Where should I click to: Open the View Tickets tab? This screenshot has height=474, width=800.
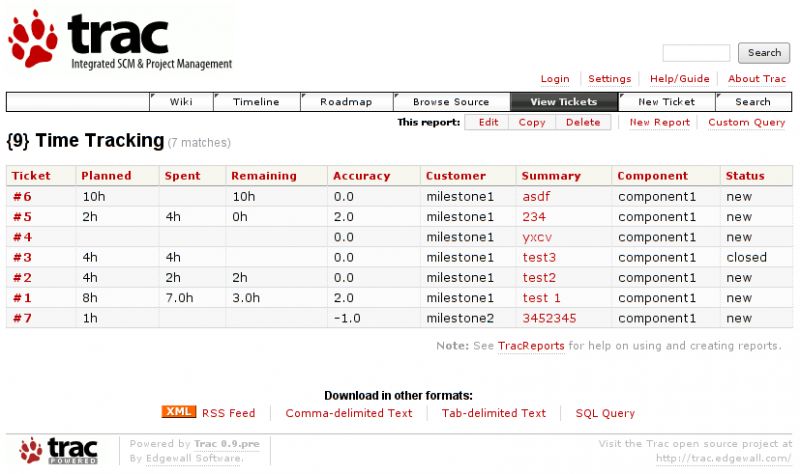click(x=564, y=102)
